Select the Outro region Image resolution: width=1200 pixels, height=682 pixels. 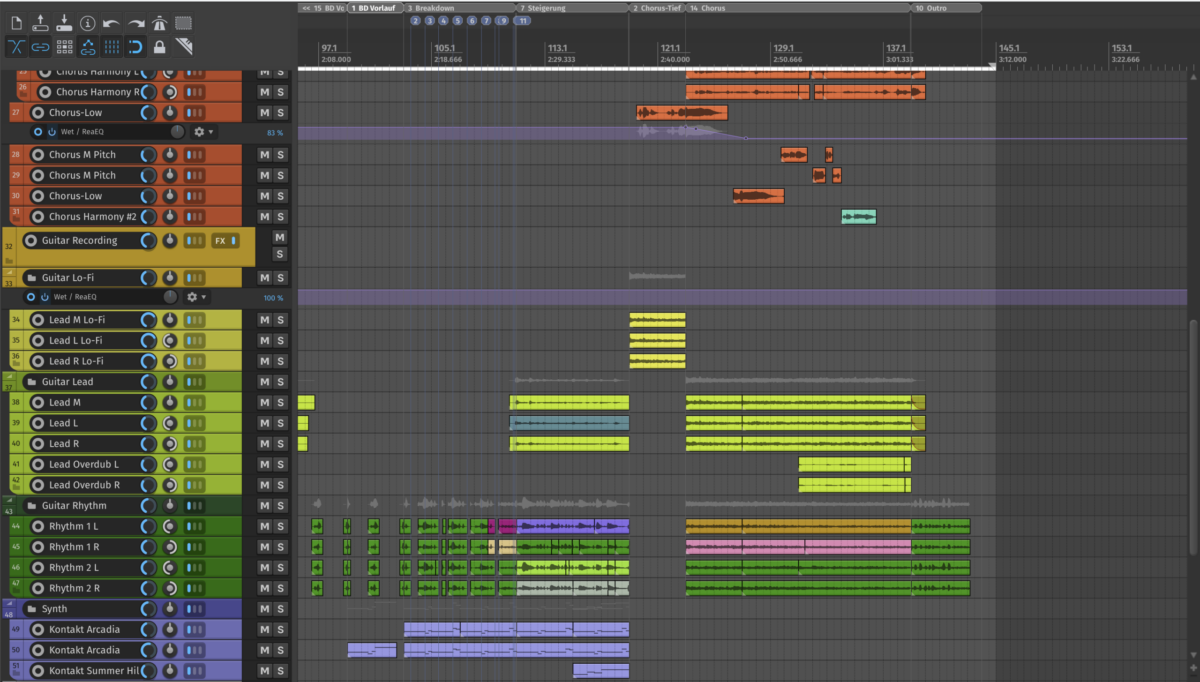pyautogui.click(x=946, y=8)
